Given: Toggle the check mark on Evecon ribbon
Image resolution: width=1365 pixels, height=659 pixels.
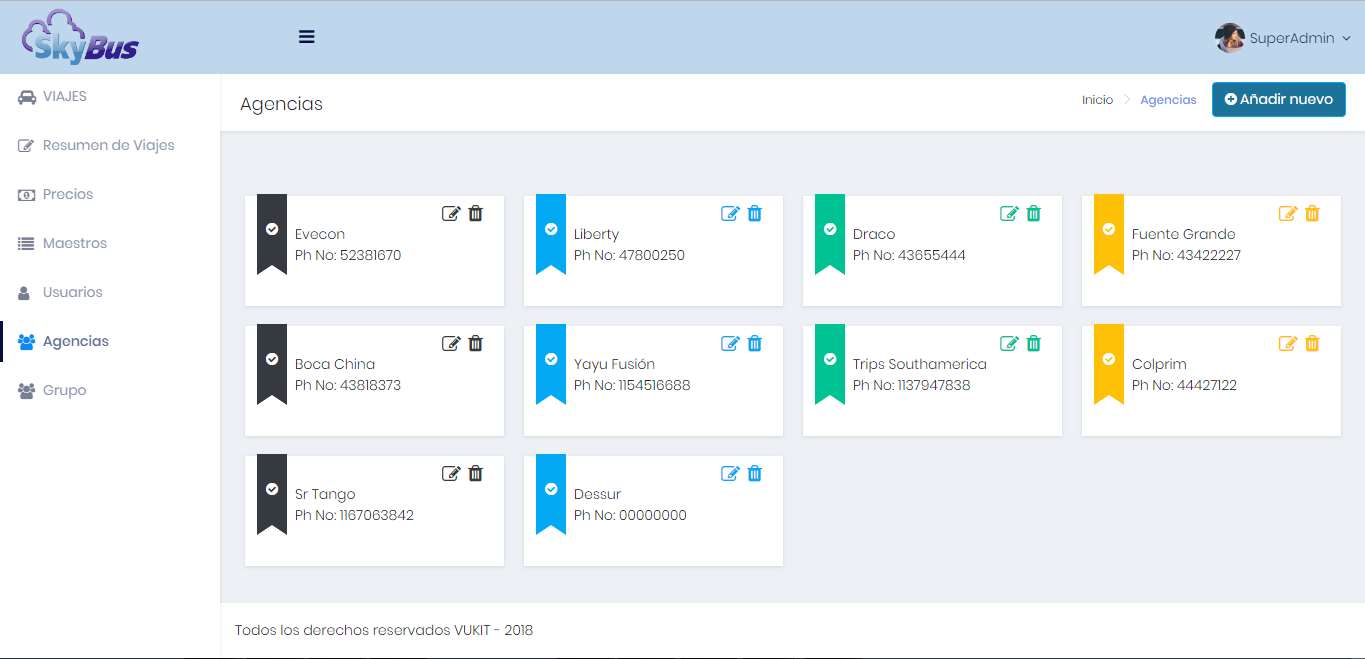Looking at the screenshot, I should pyautogui.click(x=272, y=229).
